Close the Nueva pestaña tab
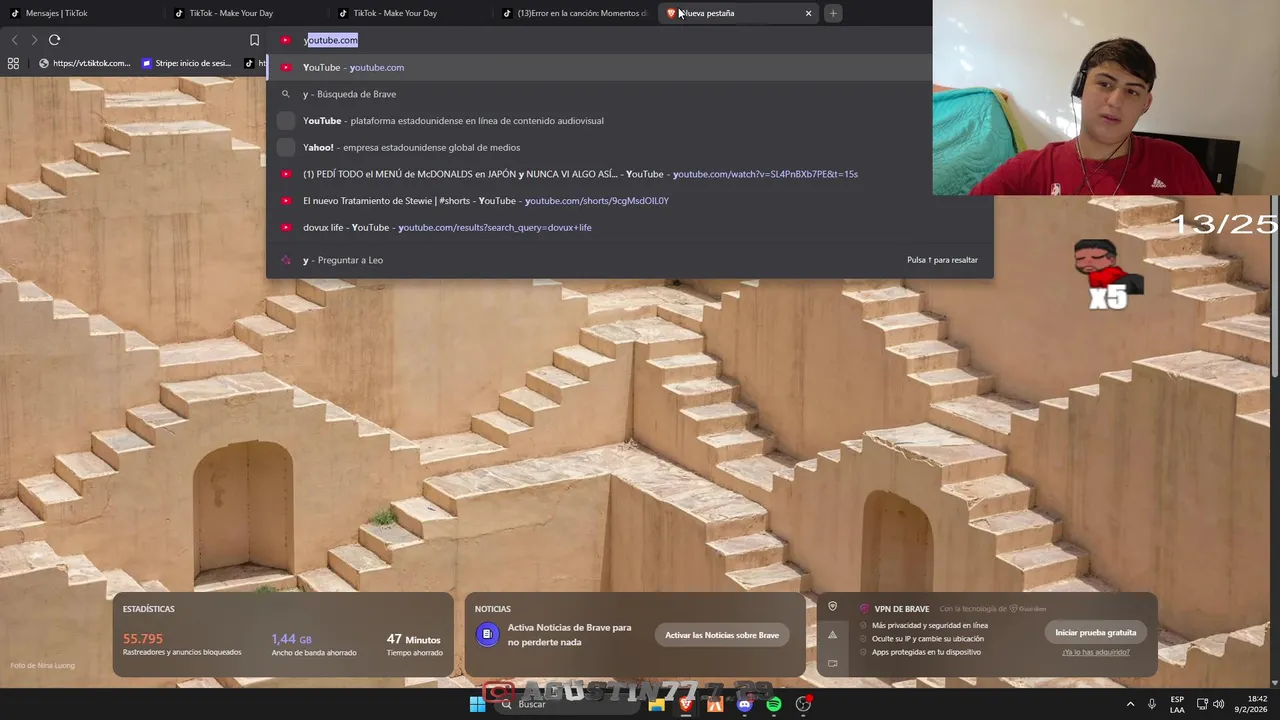This screenshot has height=720, width=1280. [x=808, y=13]
